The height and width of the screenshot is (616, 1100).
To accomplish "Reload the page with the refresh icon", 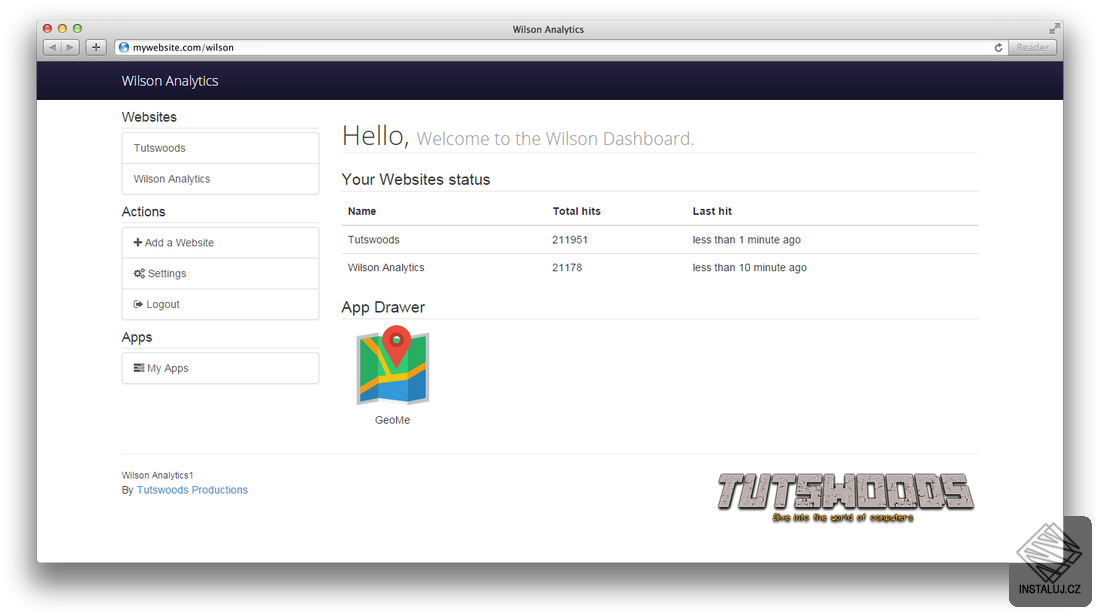I will (x=998, y=47).
